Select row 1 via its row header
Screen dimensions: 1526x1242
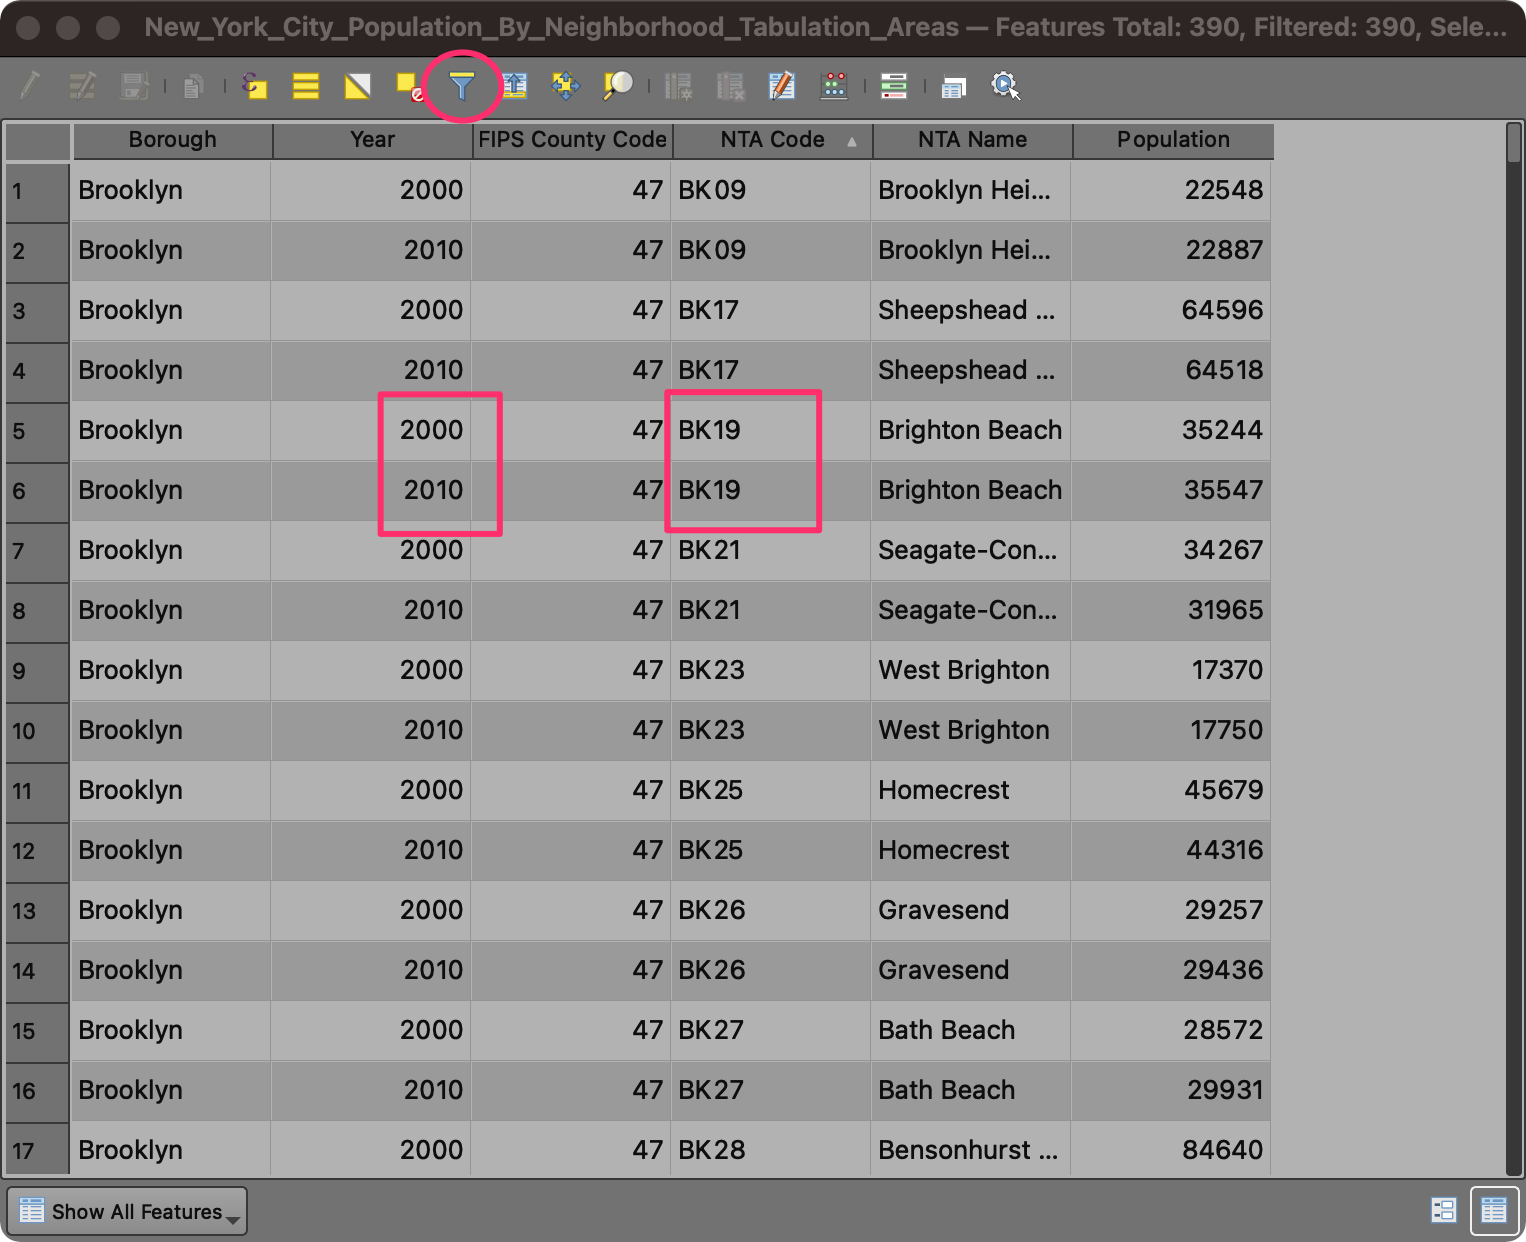37,191
